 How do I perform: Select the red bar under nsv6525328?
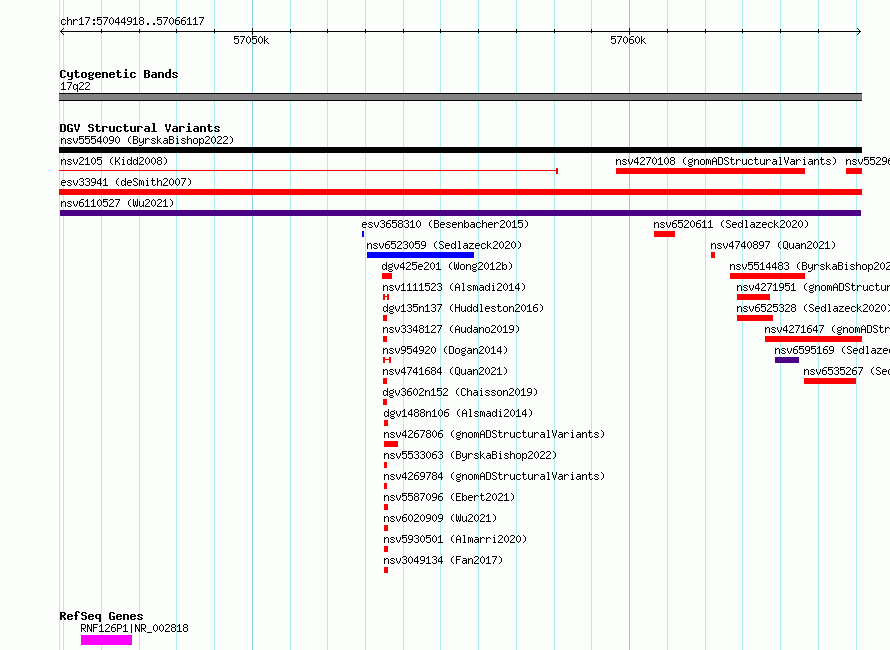click(x=755, y=318)
